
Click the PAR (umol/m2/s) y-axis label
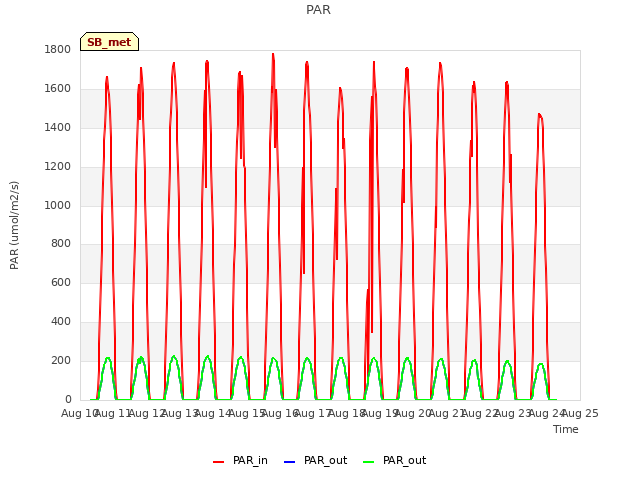[14, 225]
